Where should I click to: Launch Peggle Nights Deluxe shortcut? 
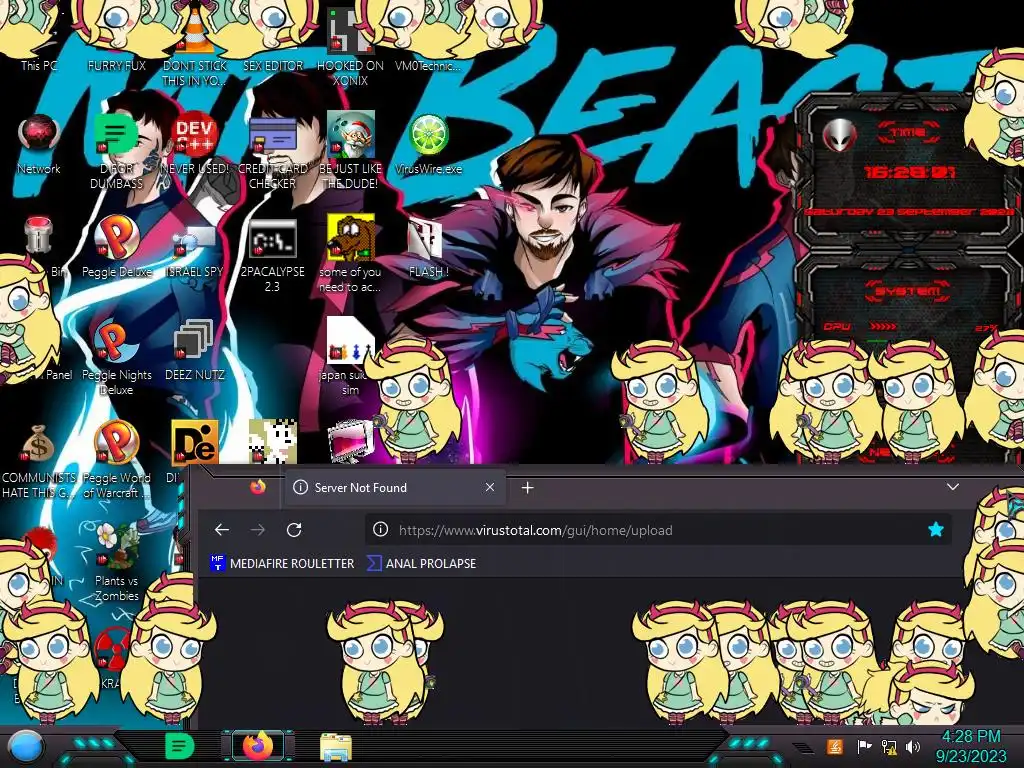(116, 341)
